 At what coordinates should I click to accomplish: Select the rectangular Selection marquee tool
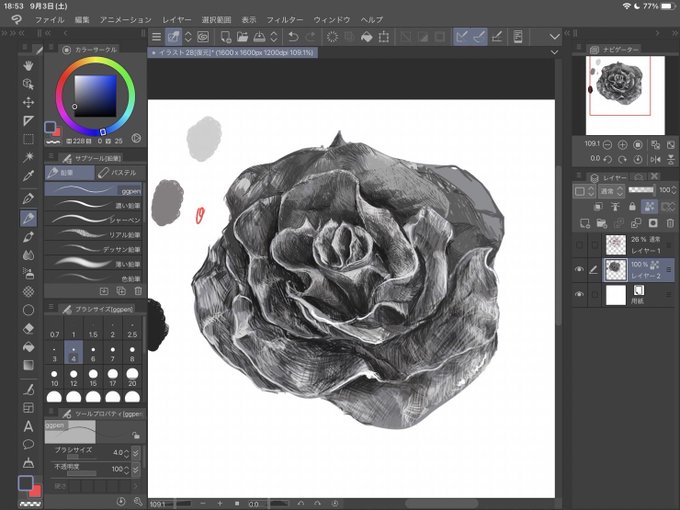pos(28,139)
